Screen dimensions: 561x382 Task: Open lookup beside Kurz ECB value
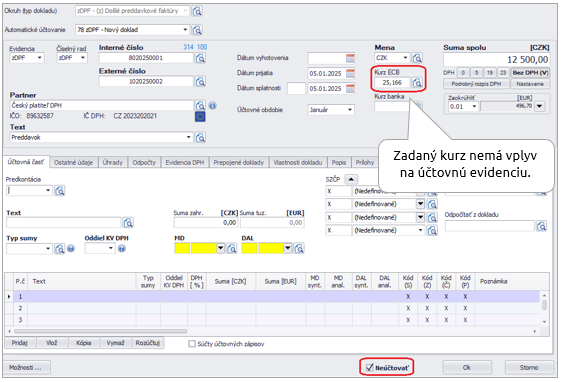(x=417, y=83)
